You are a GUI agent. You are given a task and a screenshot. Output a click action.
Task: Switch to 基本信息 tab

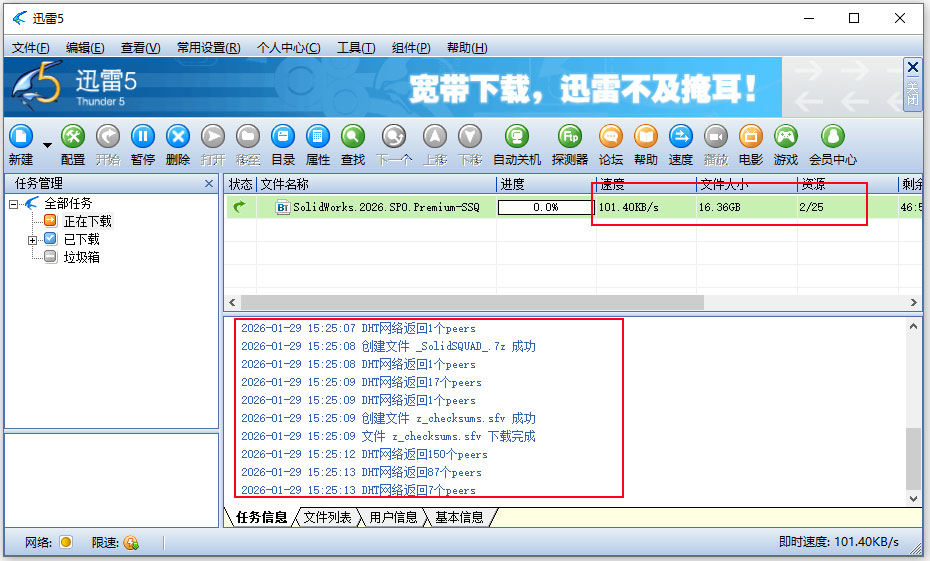click(x=459, y=517)
